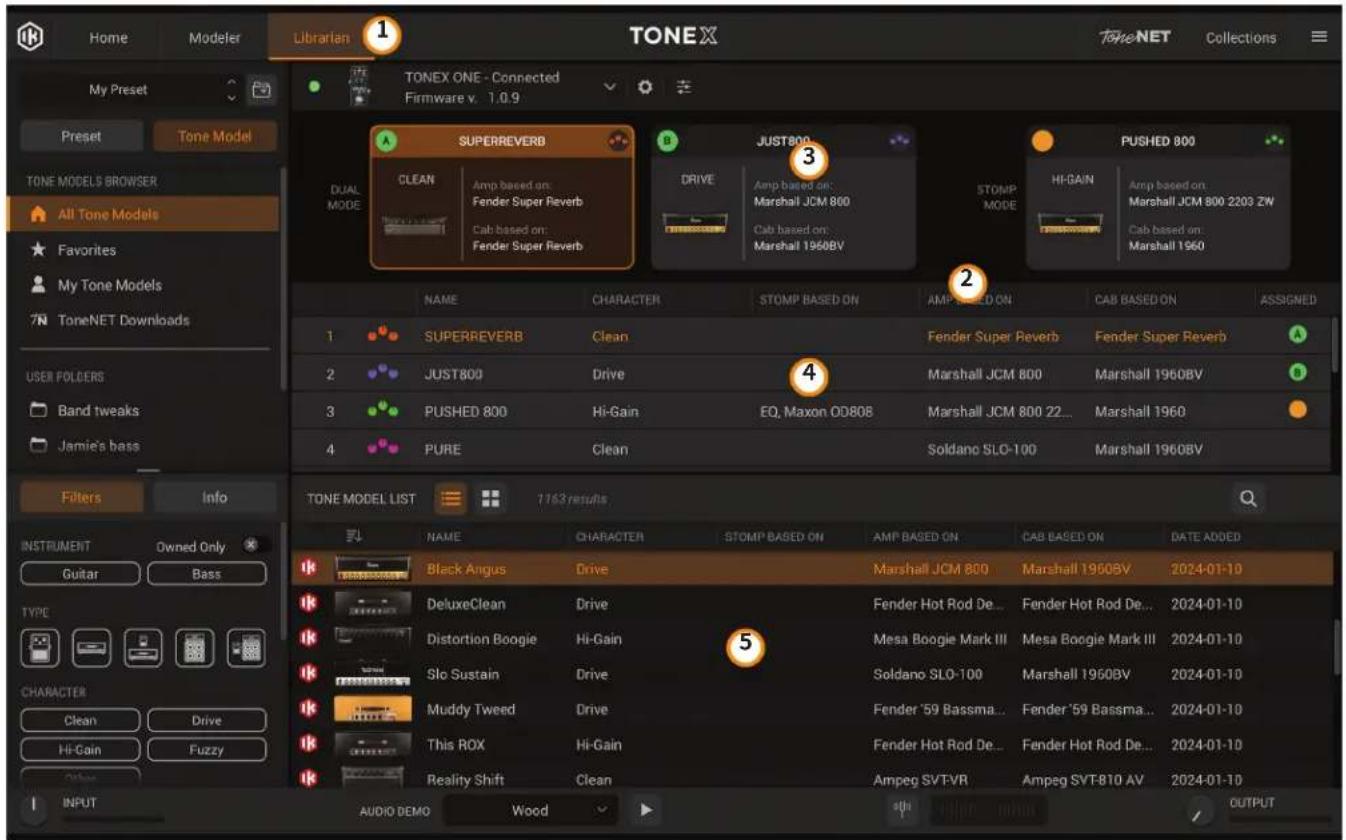The height and width of the screenshot is (840, 1346).
Task: Click the tuner icon in bottom bar
Action: pos(901,810)
